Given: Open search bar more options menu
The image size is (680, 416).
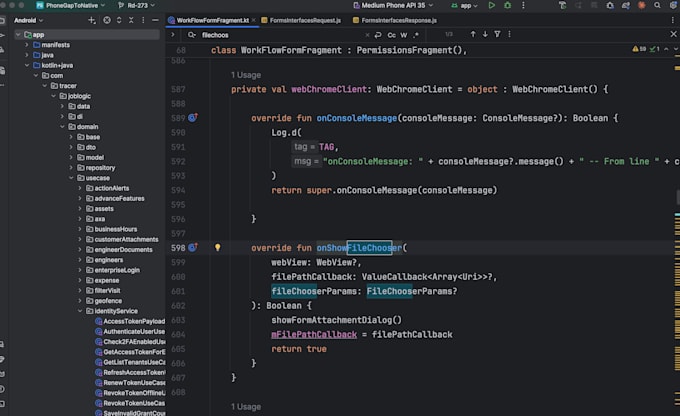Looking at the screenshot, I should [x=509, y=34].
